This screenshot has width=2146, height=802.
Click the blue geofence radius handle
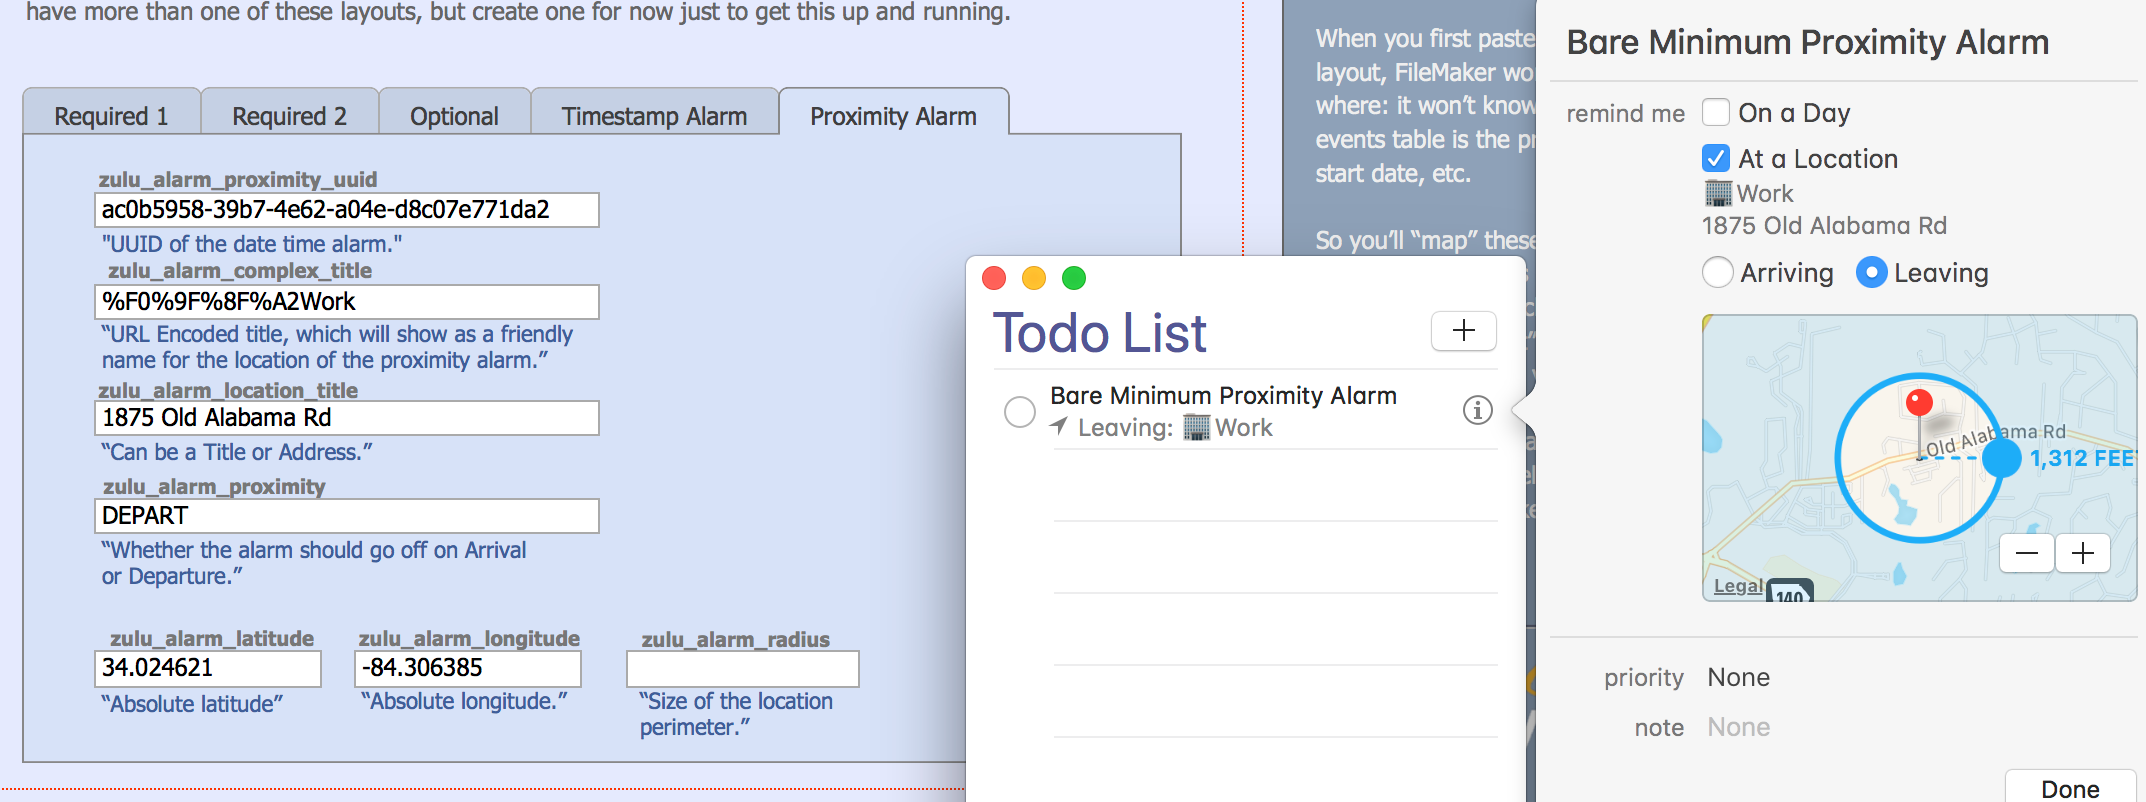coord(2001,458)
